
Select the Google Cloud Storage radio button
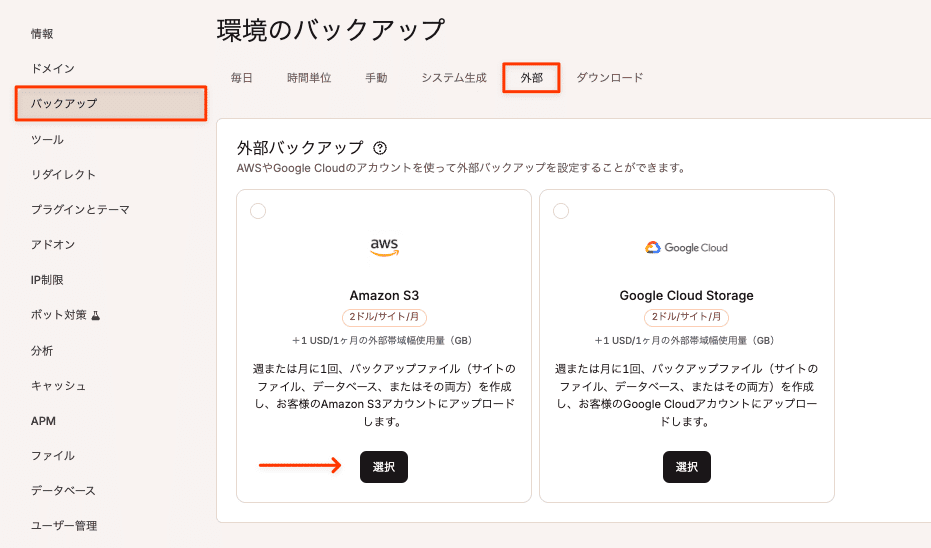point(560,211)
